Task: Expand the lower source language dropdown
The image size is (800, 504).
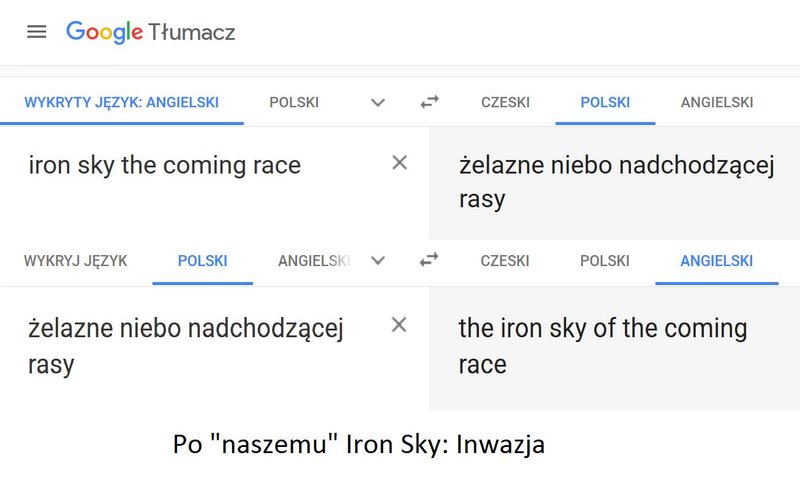Action: 378,261
